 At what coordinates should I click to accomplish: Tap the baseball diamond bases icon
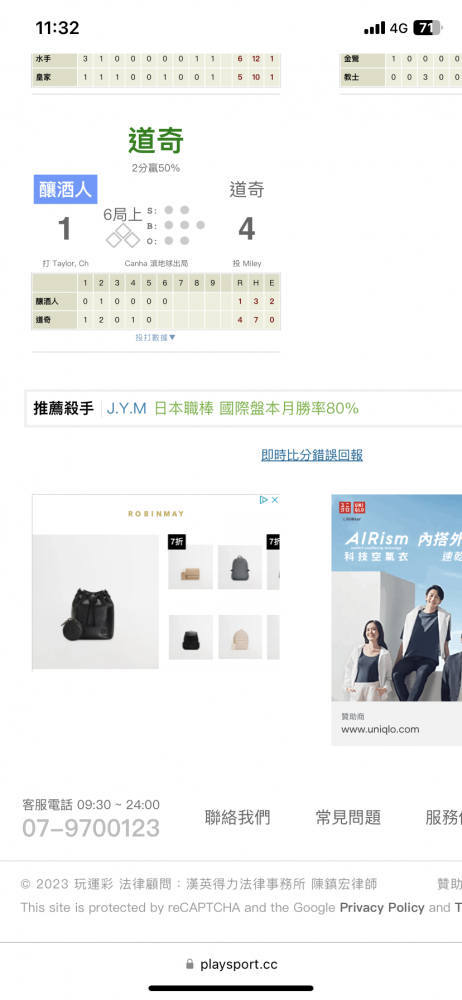(x=123, y=239)
